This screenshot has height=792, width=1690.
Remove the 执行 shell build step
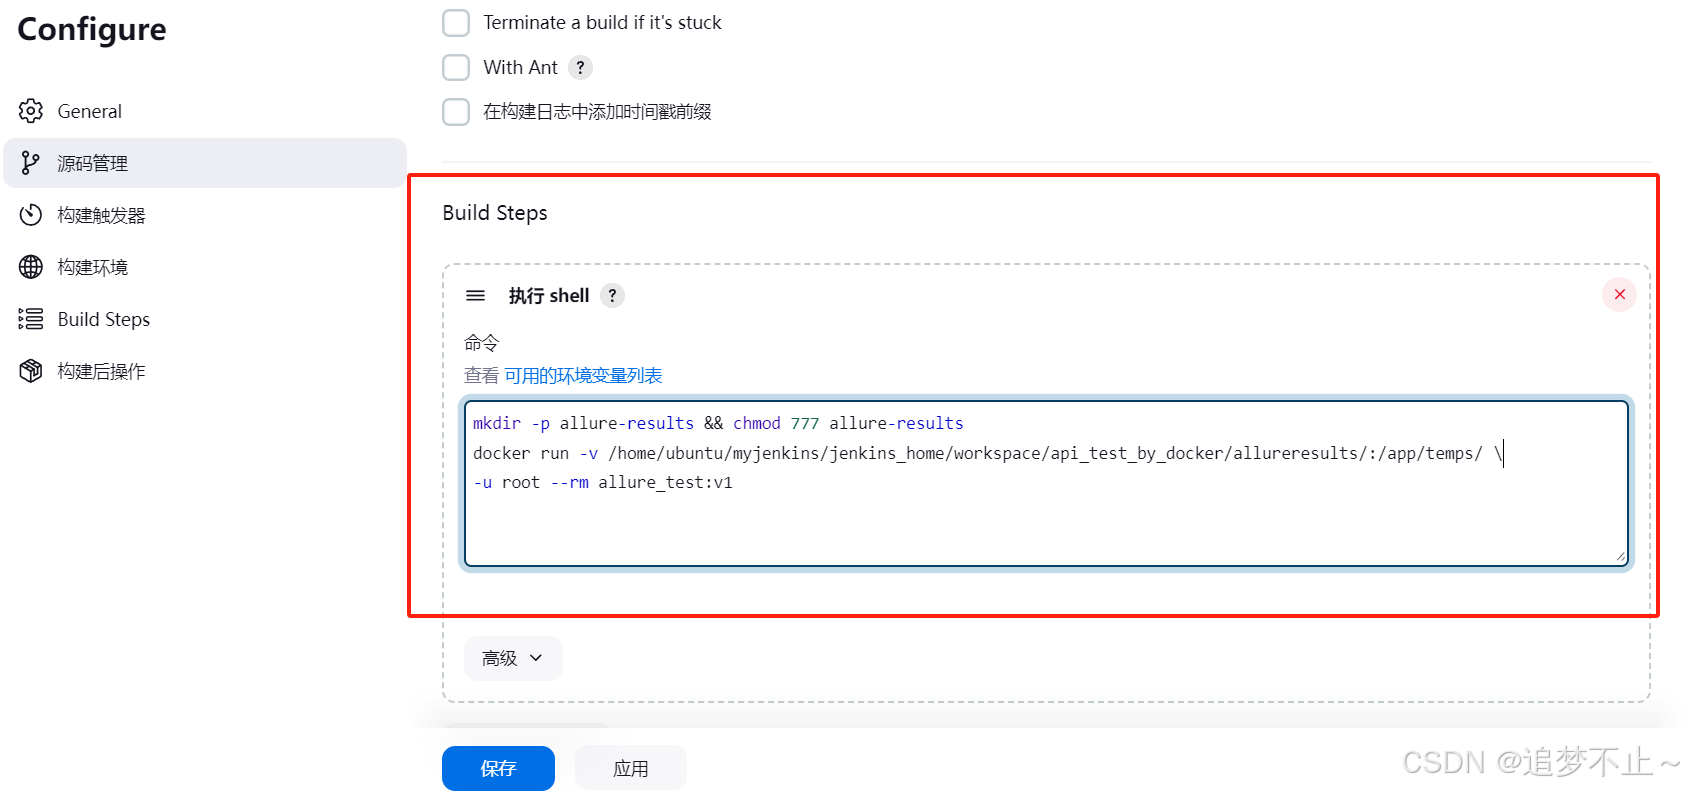pos(1619,295)
